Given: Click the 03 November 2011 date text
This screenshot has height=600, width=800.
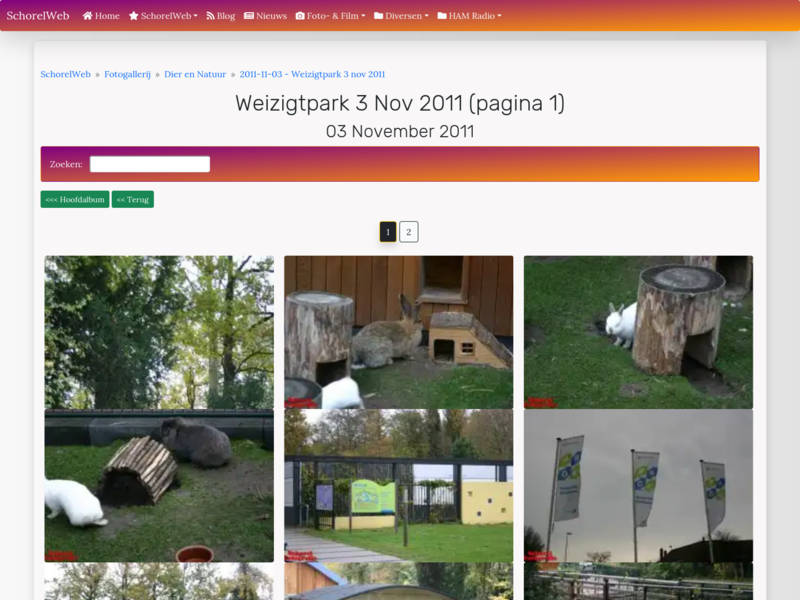Looking at the screenshot, I should click(x=400, y=132).
